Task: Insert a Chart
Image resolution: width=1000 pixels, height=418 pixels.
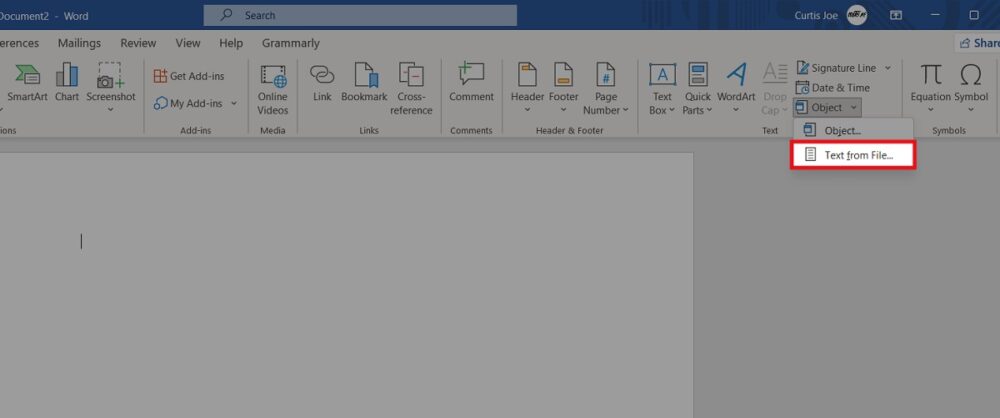Action: click(66, 83)
